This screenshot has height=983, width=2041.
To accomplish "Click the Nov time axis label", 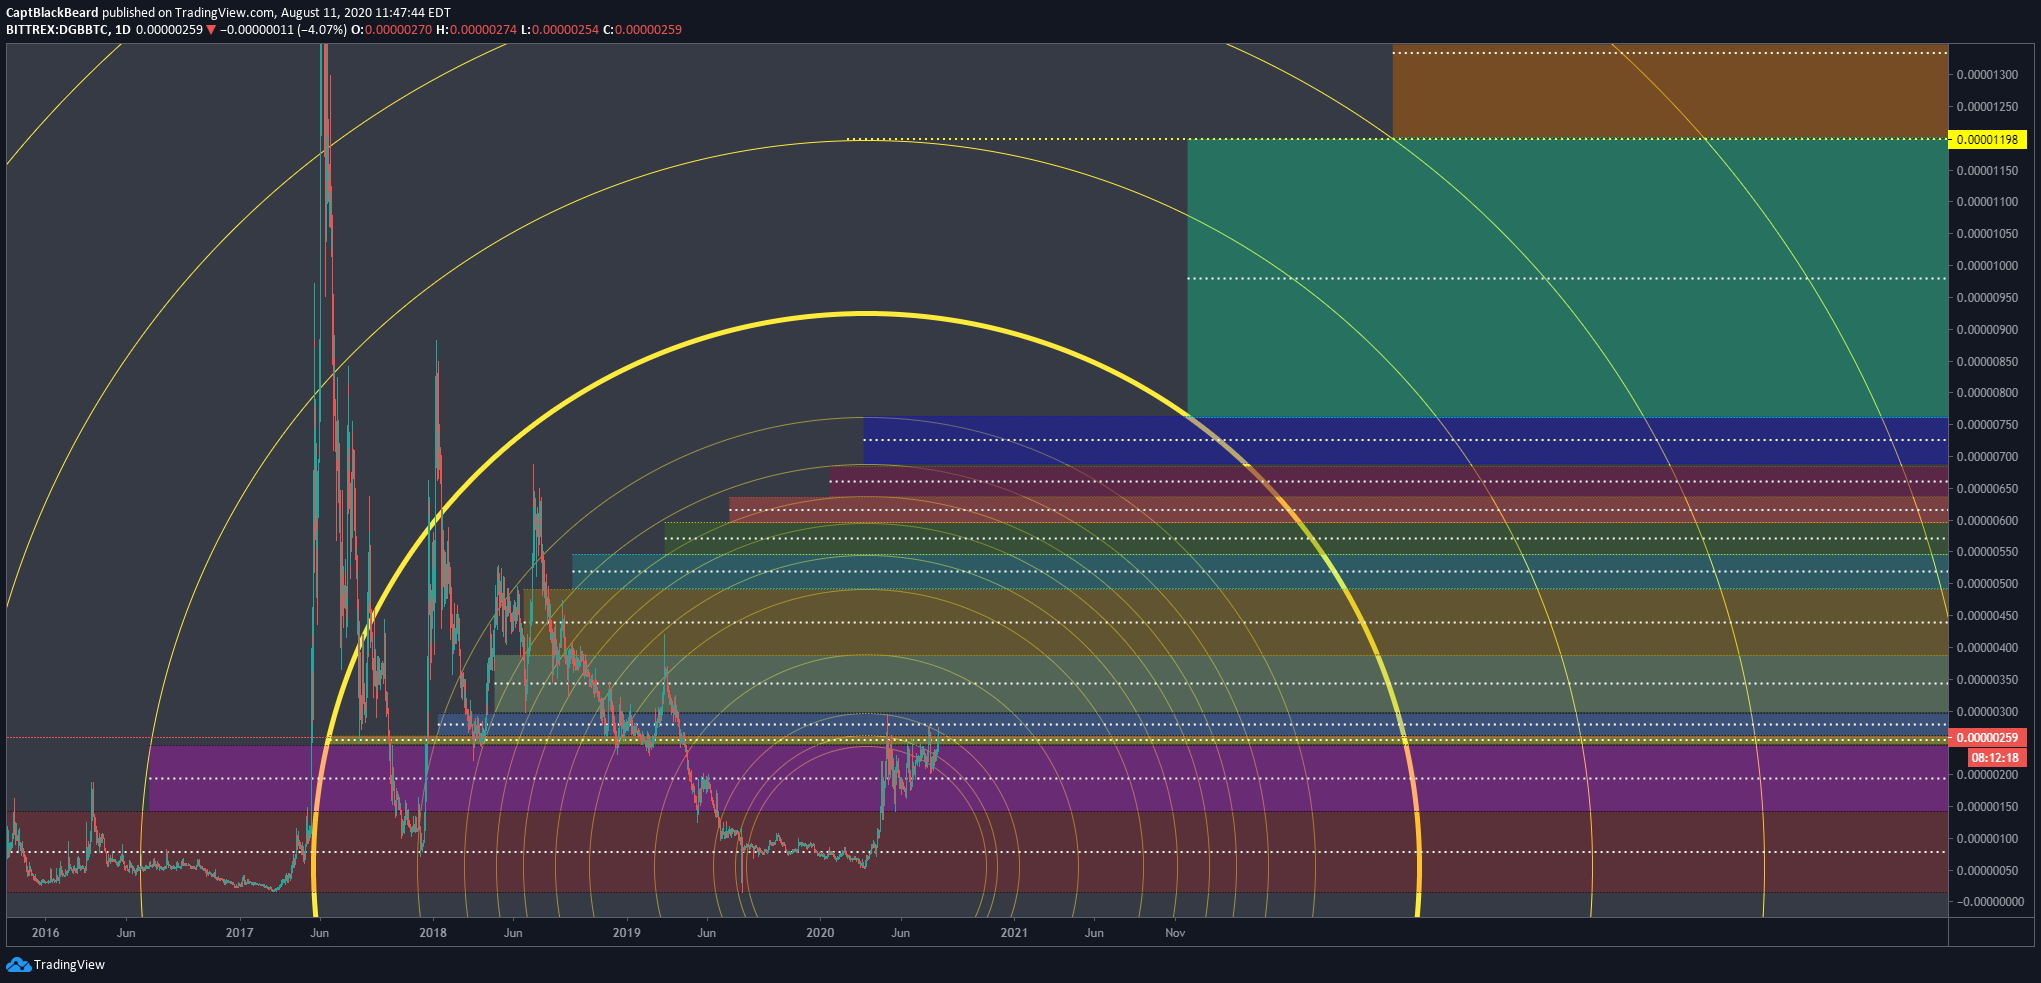I will [x=1175, y=933].
